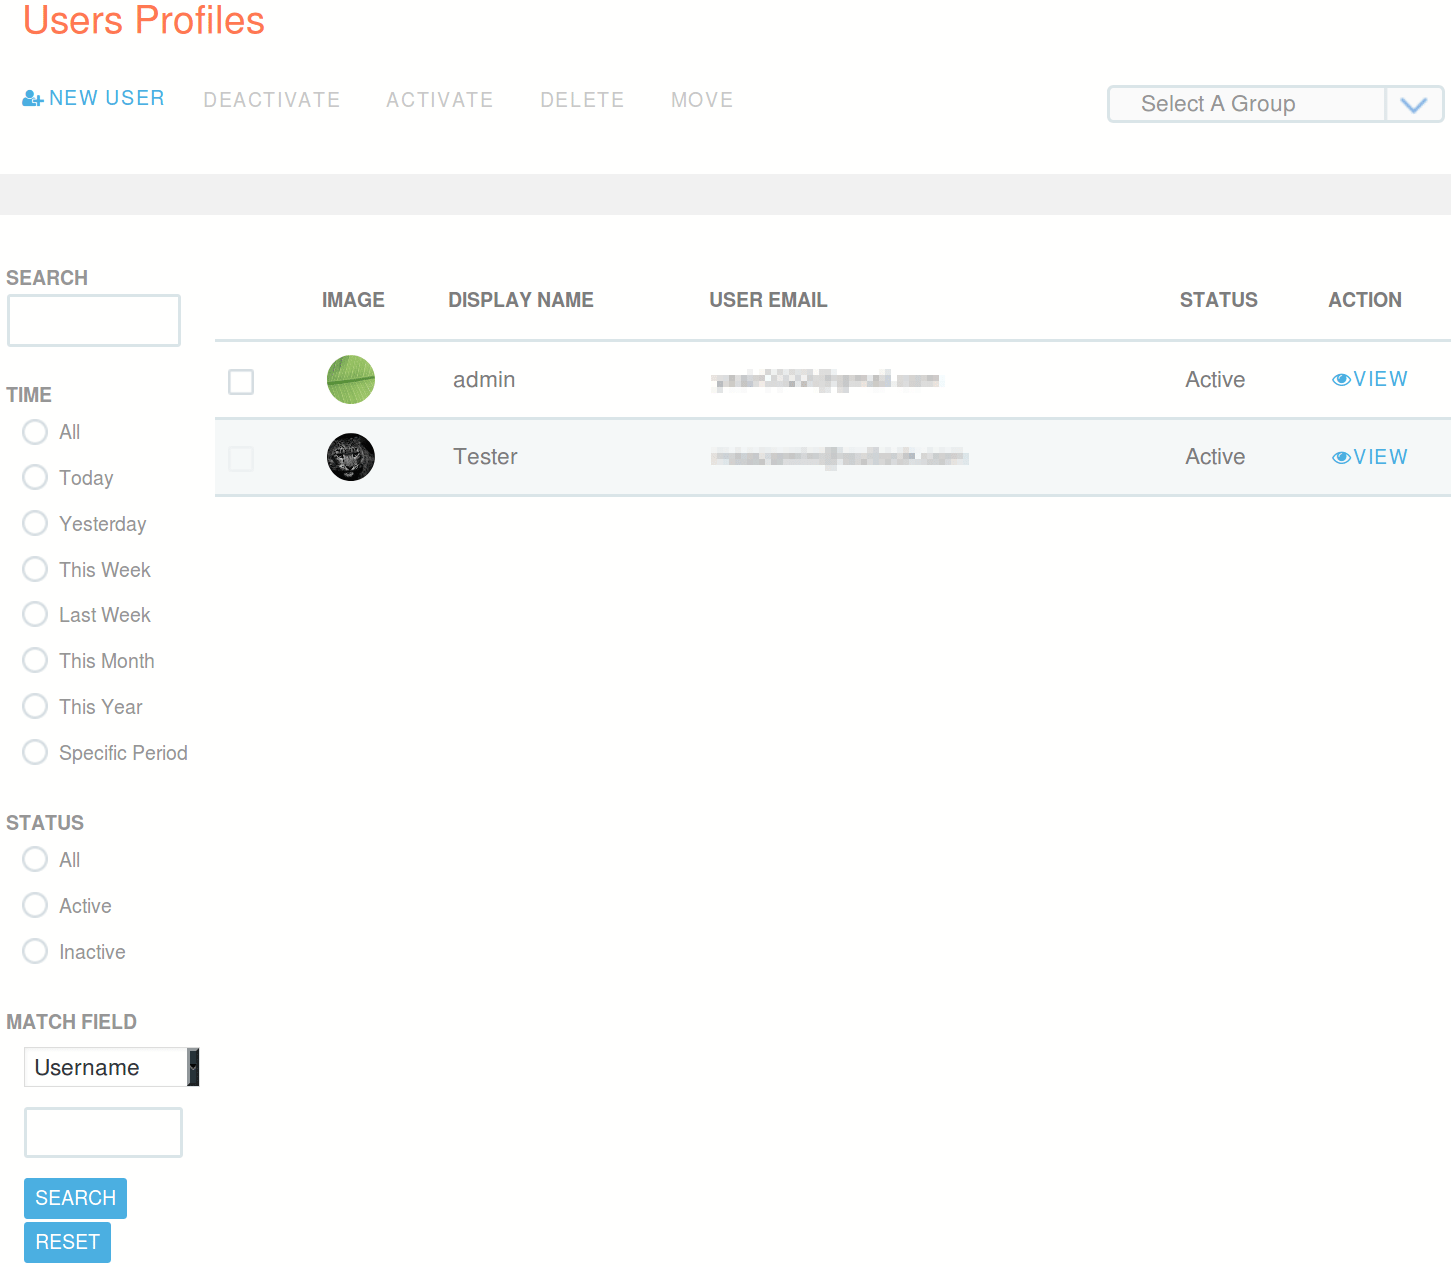Click the eye icon next to admin's VIEW

pos(1341,379)
